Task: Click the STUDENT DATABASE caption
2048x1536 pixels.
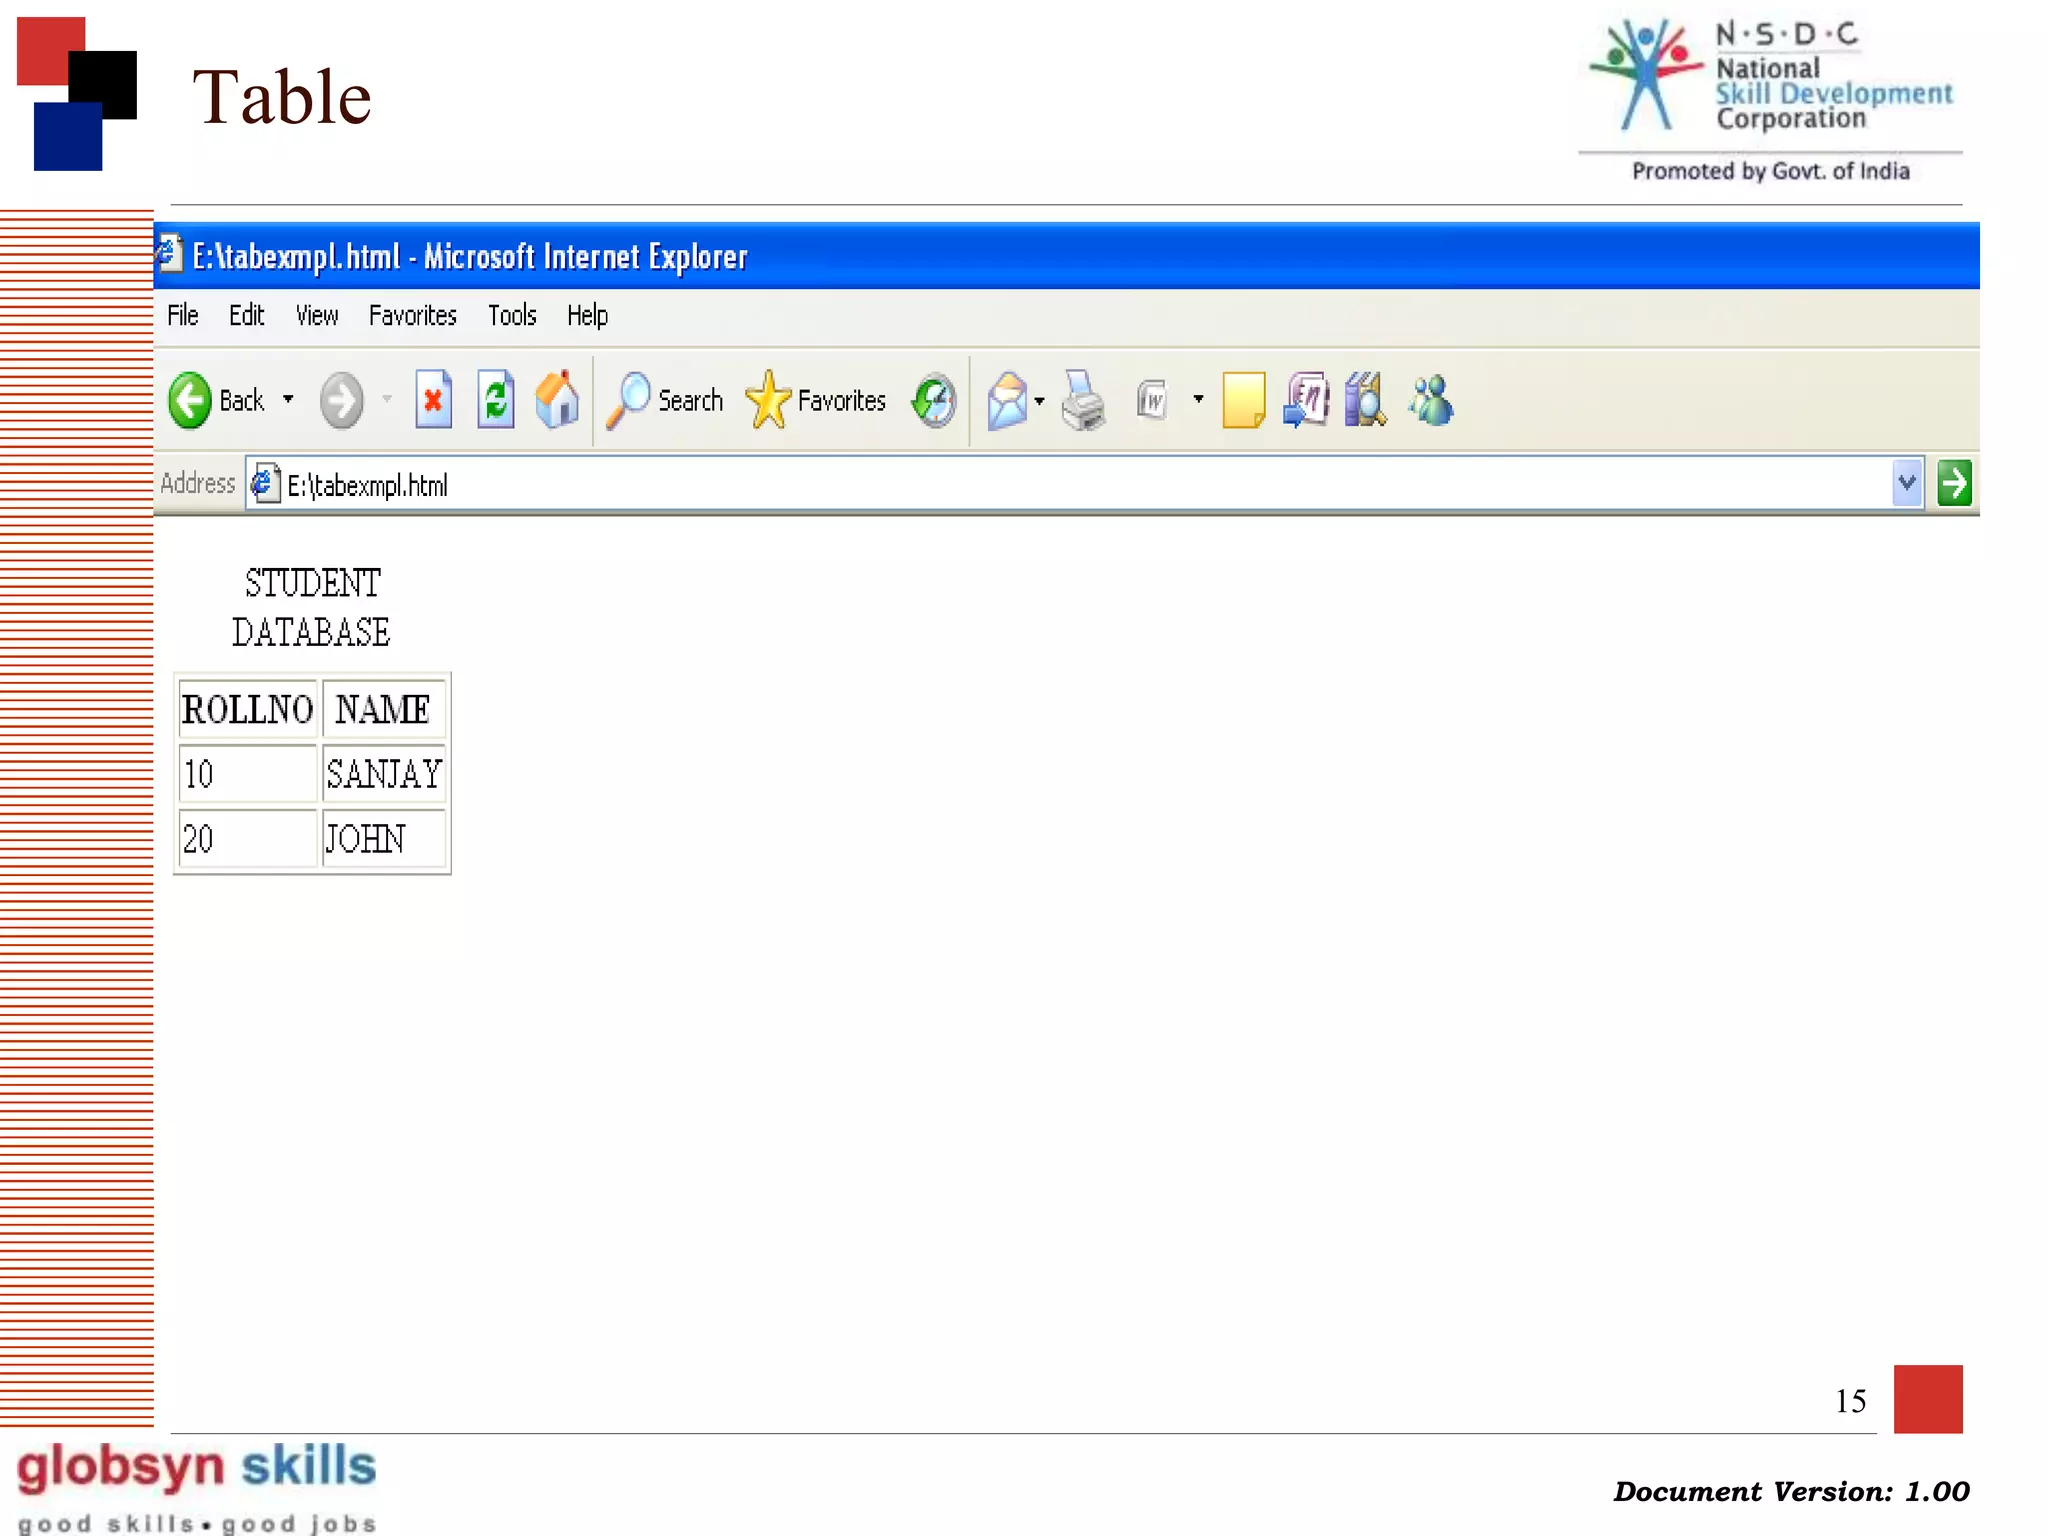Action: pyautogui.click(x=311, y=608)
